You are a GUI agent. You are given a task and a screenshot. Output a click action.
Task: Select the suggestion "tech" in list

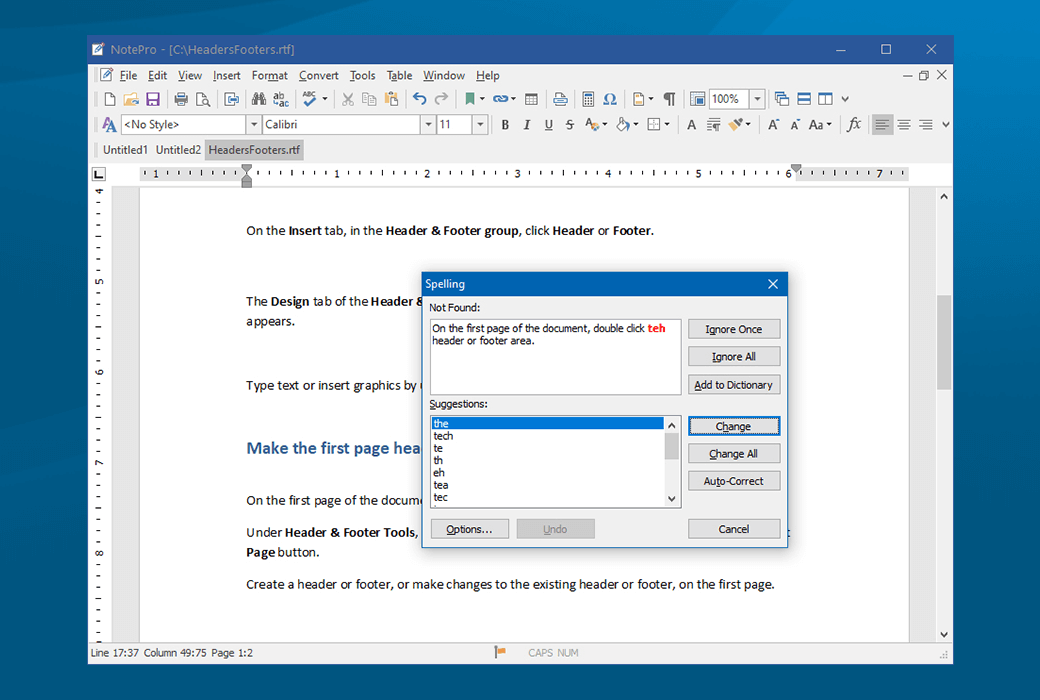coord(547,436)
